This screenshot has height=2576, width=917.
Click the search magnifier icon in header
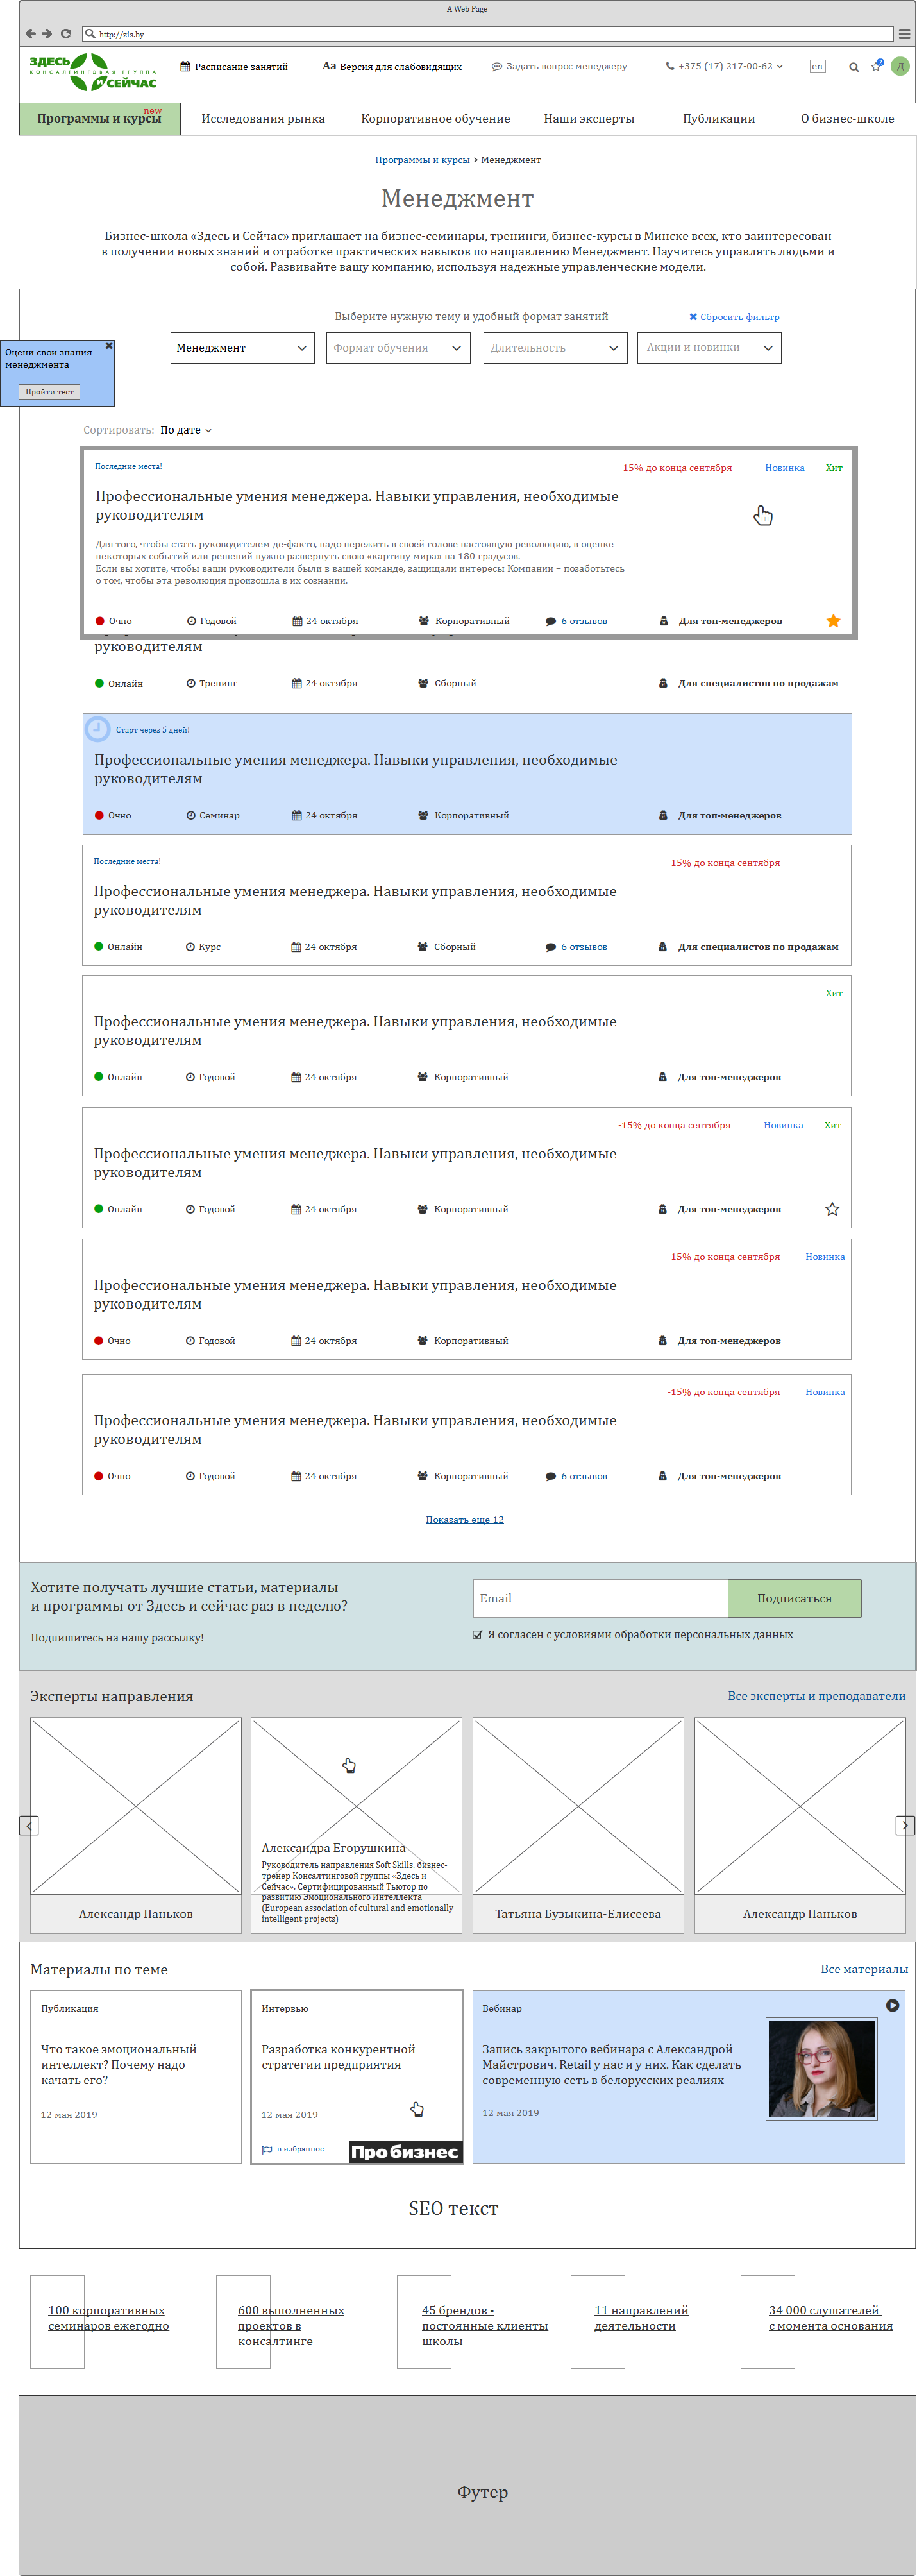pos(853,67)
